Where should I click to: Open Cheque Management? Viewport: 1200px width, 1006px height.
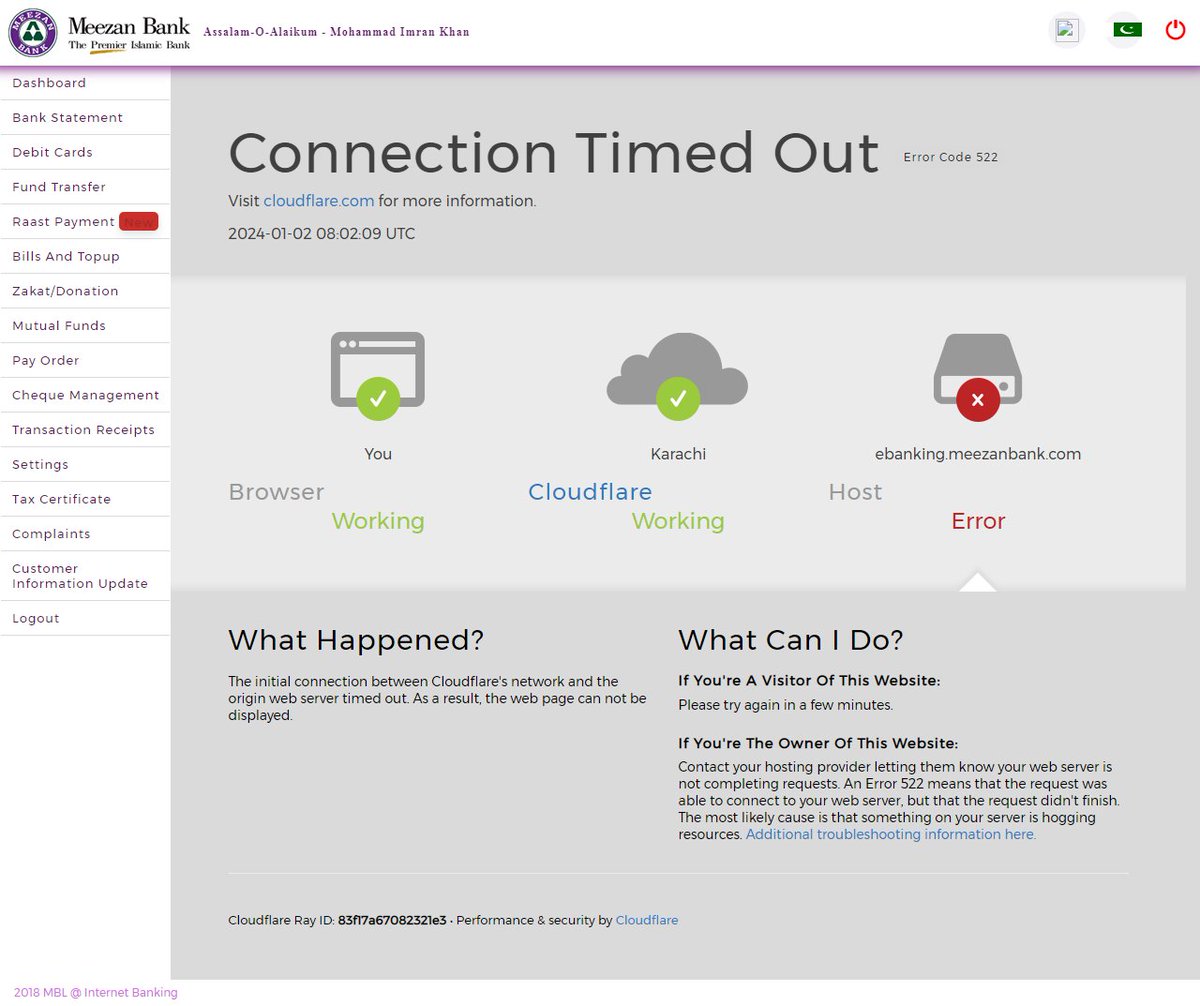[85, 395]
